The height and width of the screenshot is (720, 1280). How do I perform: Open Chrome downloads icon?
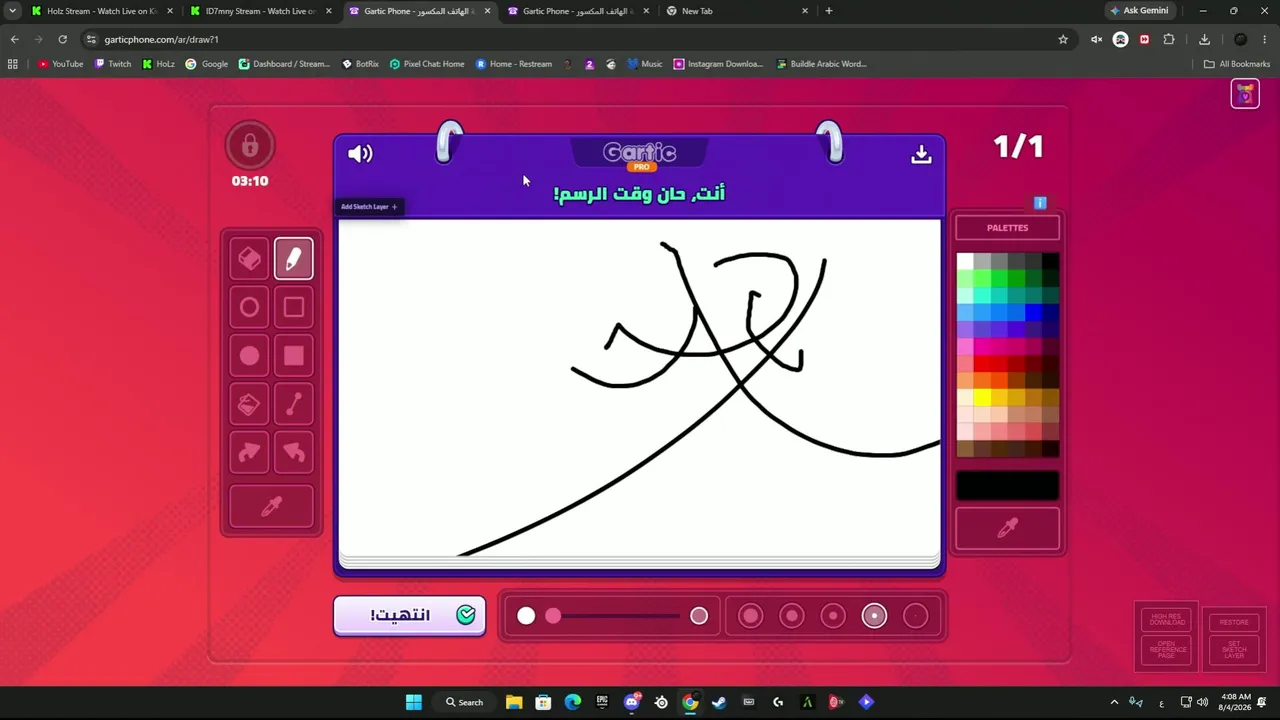pos(1204,39)
